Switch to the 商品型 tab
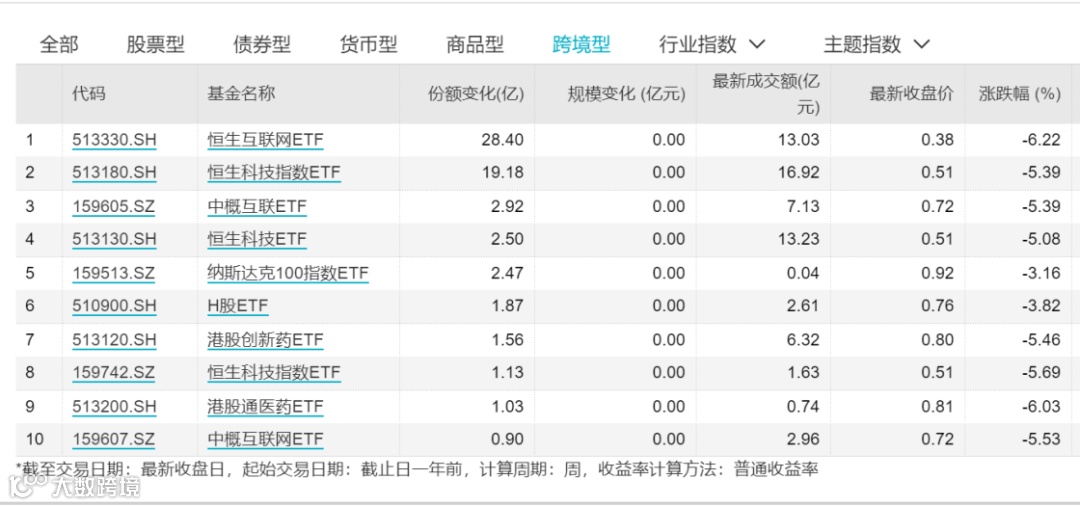 pyautogui.click(x=475, y=45)
